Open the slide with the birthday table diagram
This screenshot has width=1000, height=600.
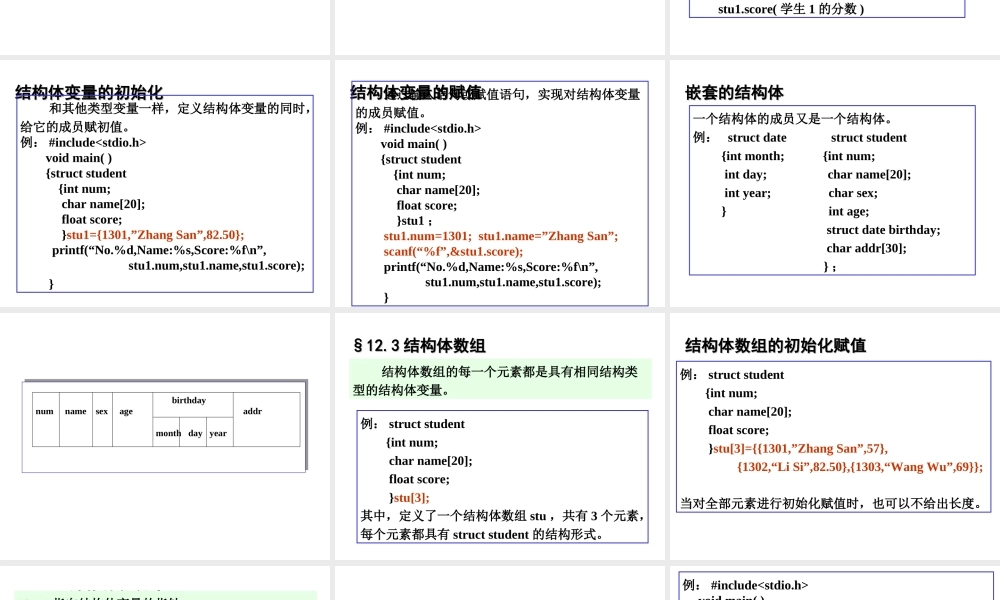165,436
